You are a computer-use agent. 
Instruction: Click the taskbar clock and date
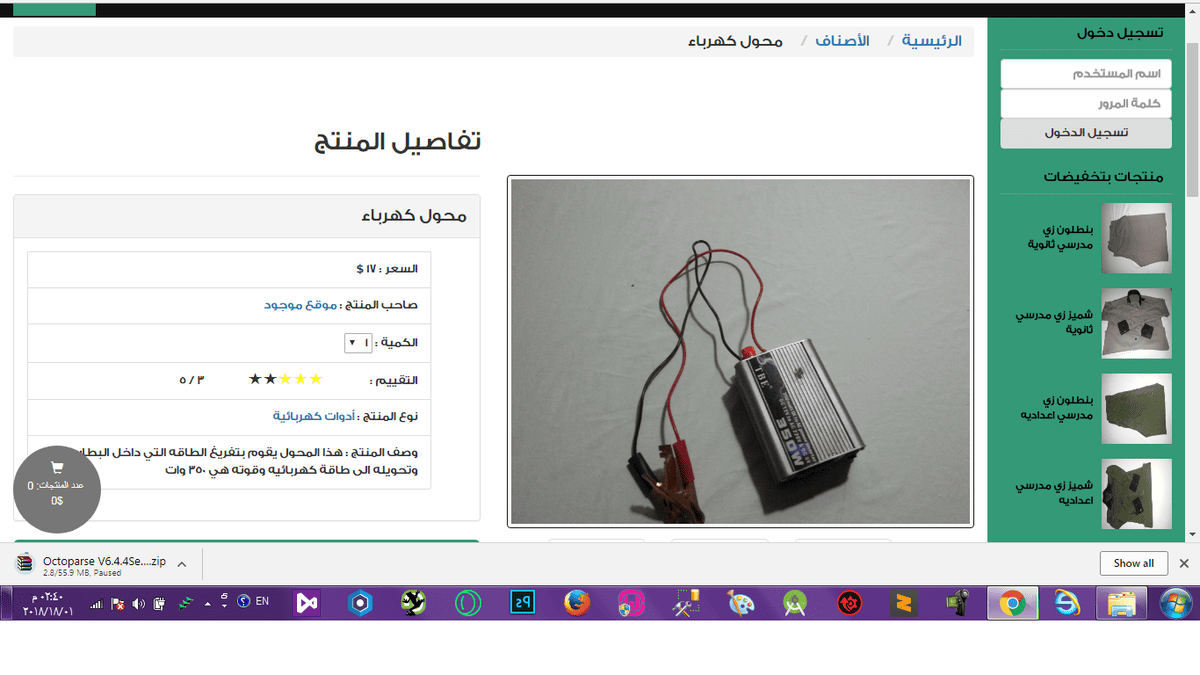click(x=46, y=603)
